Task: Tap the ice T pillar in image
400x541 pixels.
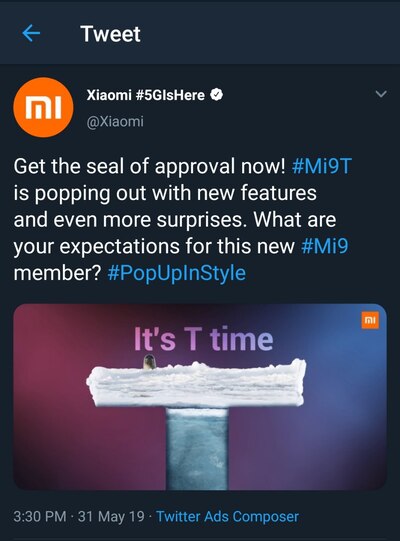Action: click(x=197, y=449)
